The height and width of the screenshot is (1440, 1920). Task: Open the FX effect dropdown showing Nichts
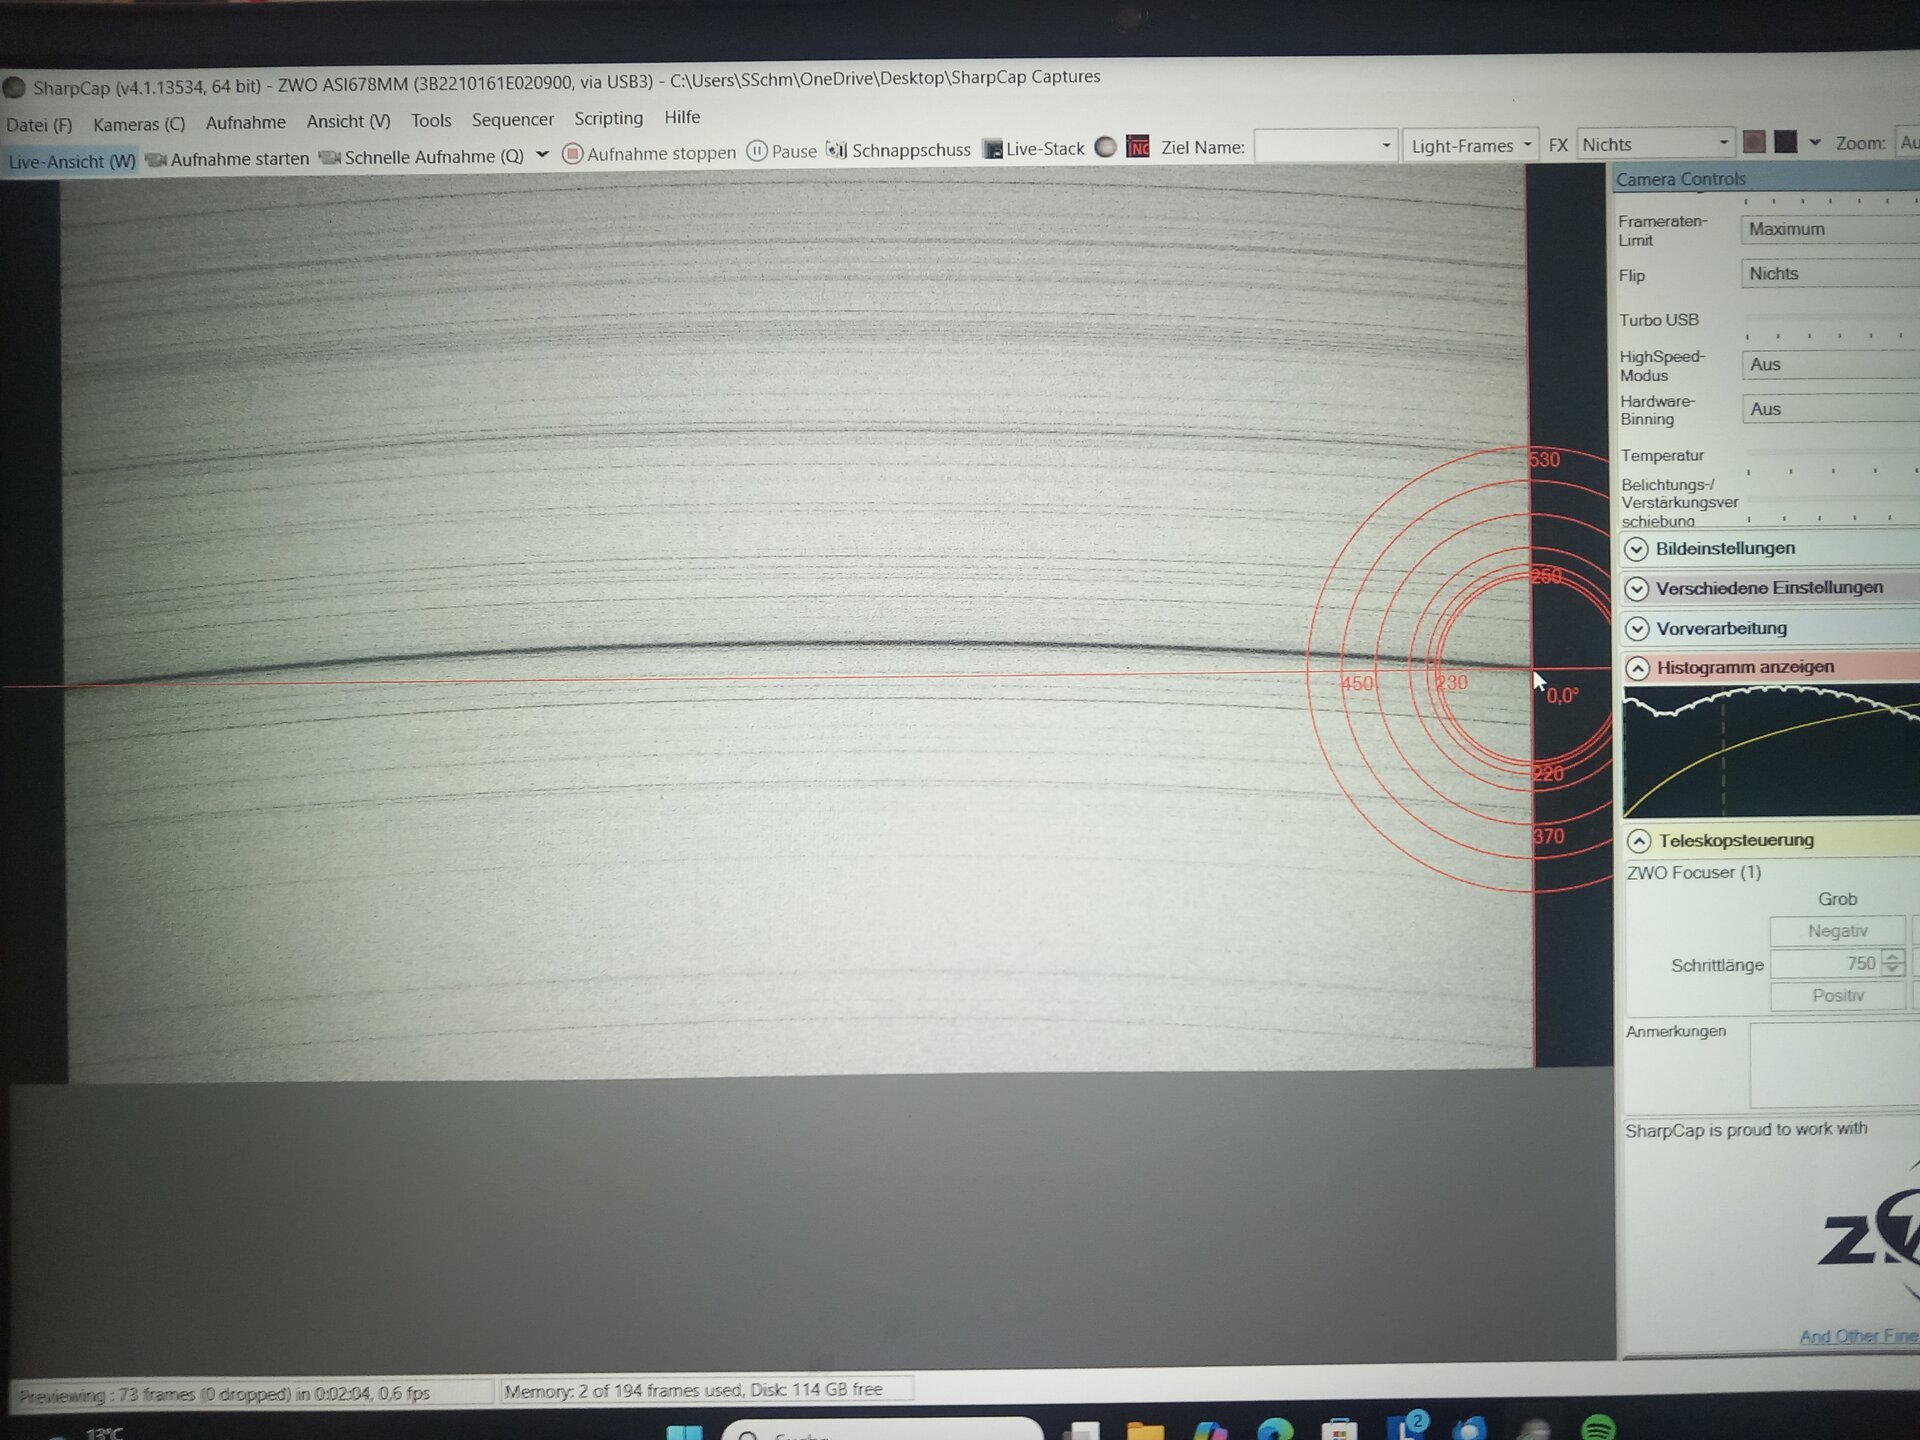(x=1654, y=144)
